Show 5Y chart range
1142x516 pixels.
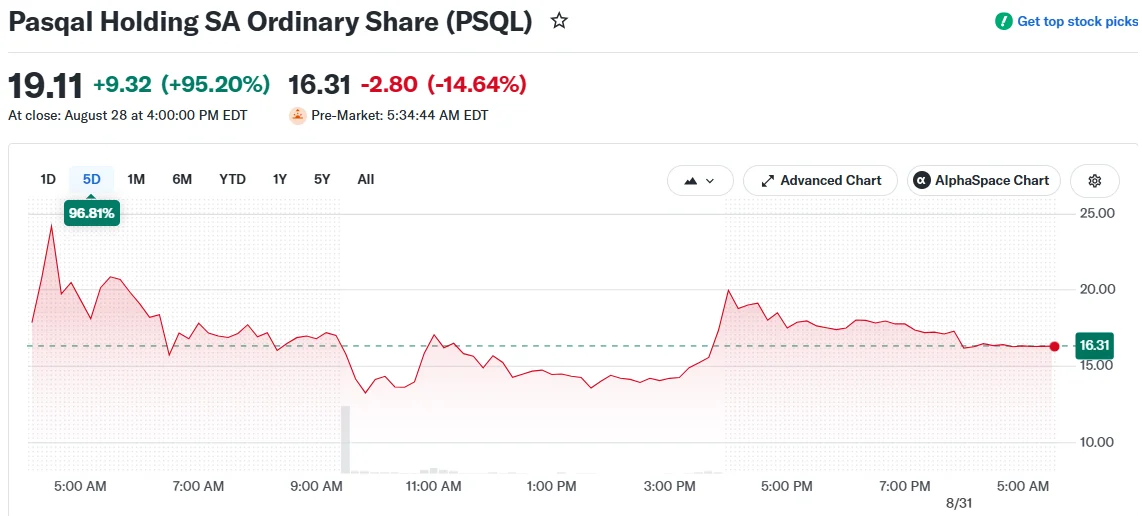(x=322, y=179)
